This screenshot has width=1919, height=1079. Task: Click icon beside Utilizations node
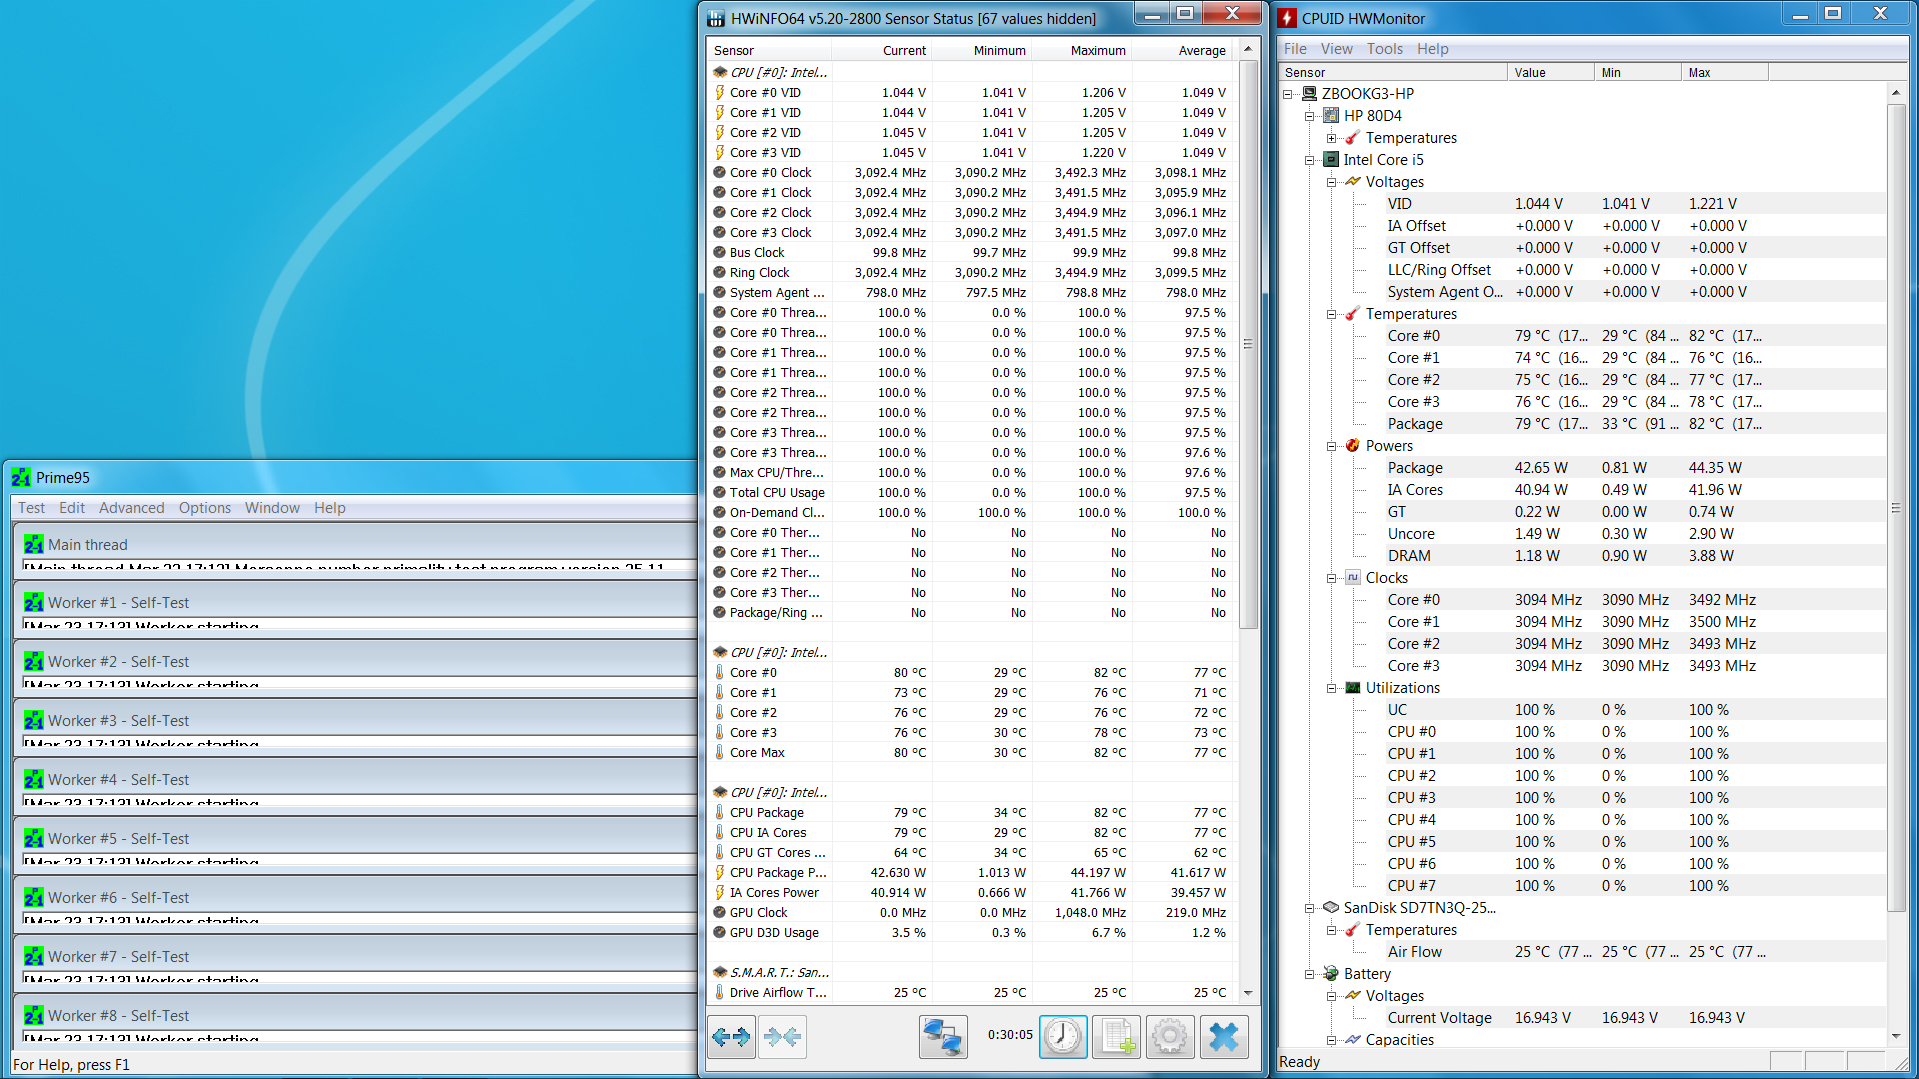pyautogui.click(x=1353, y=688)
